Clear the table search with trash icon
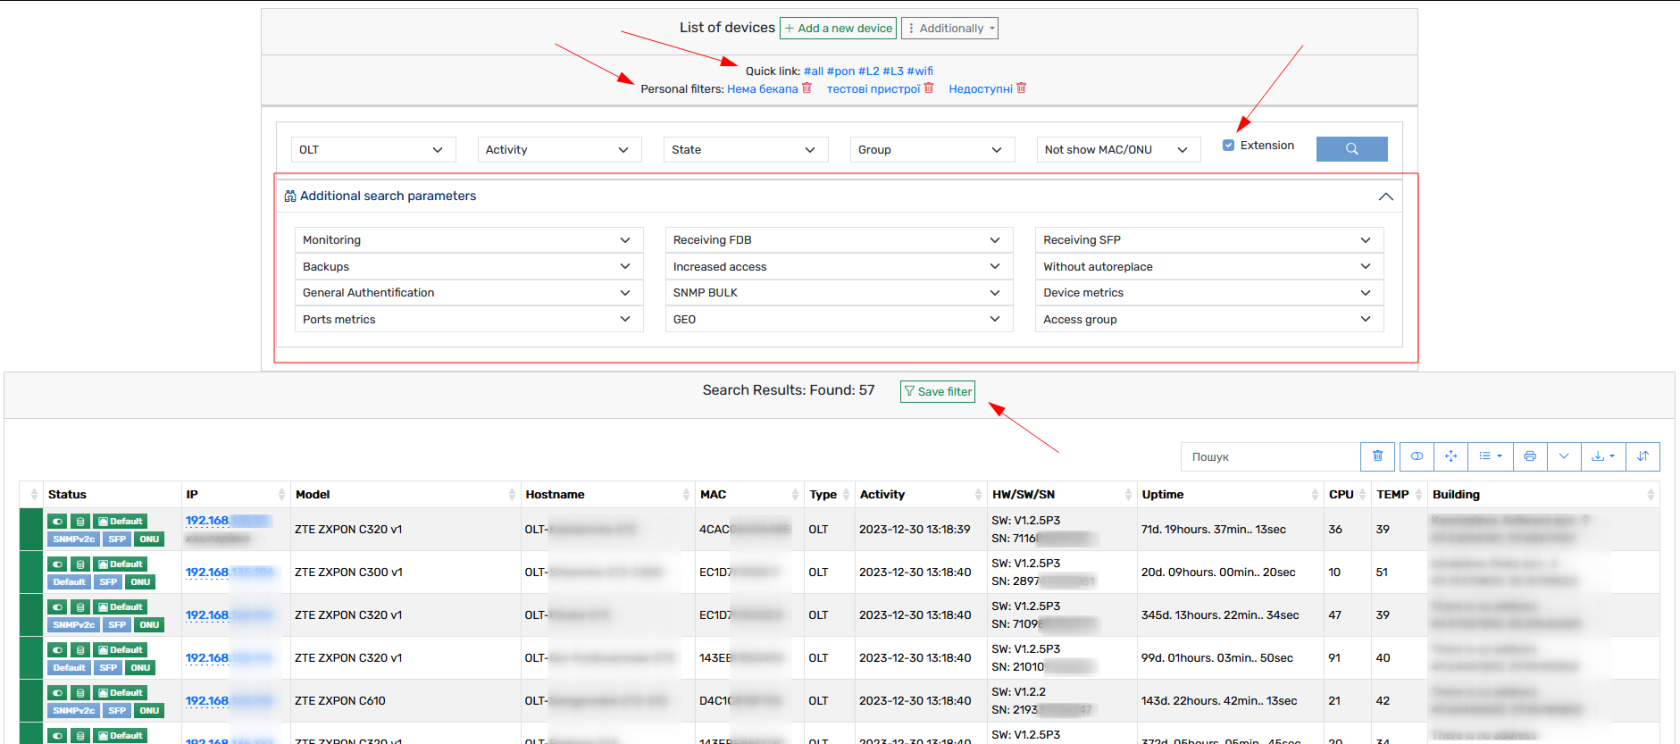Screen dimensions: 1680x744 point(1377,456)
